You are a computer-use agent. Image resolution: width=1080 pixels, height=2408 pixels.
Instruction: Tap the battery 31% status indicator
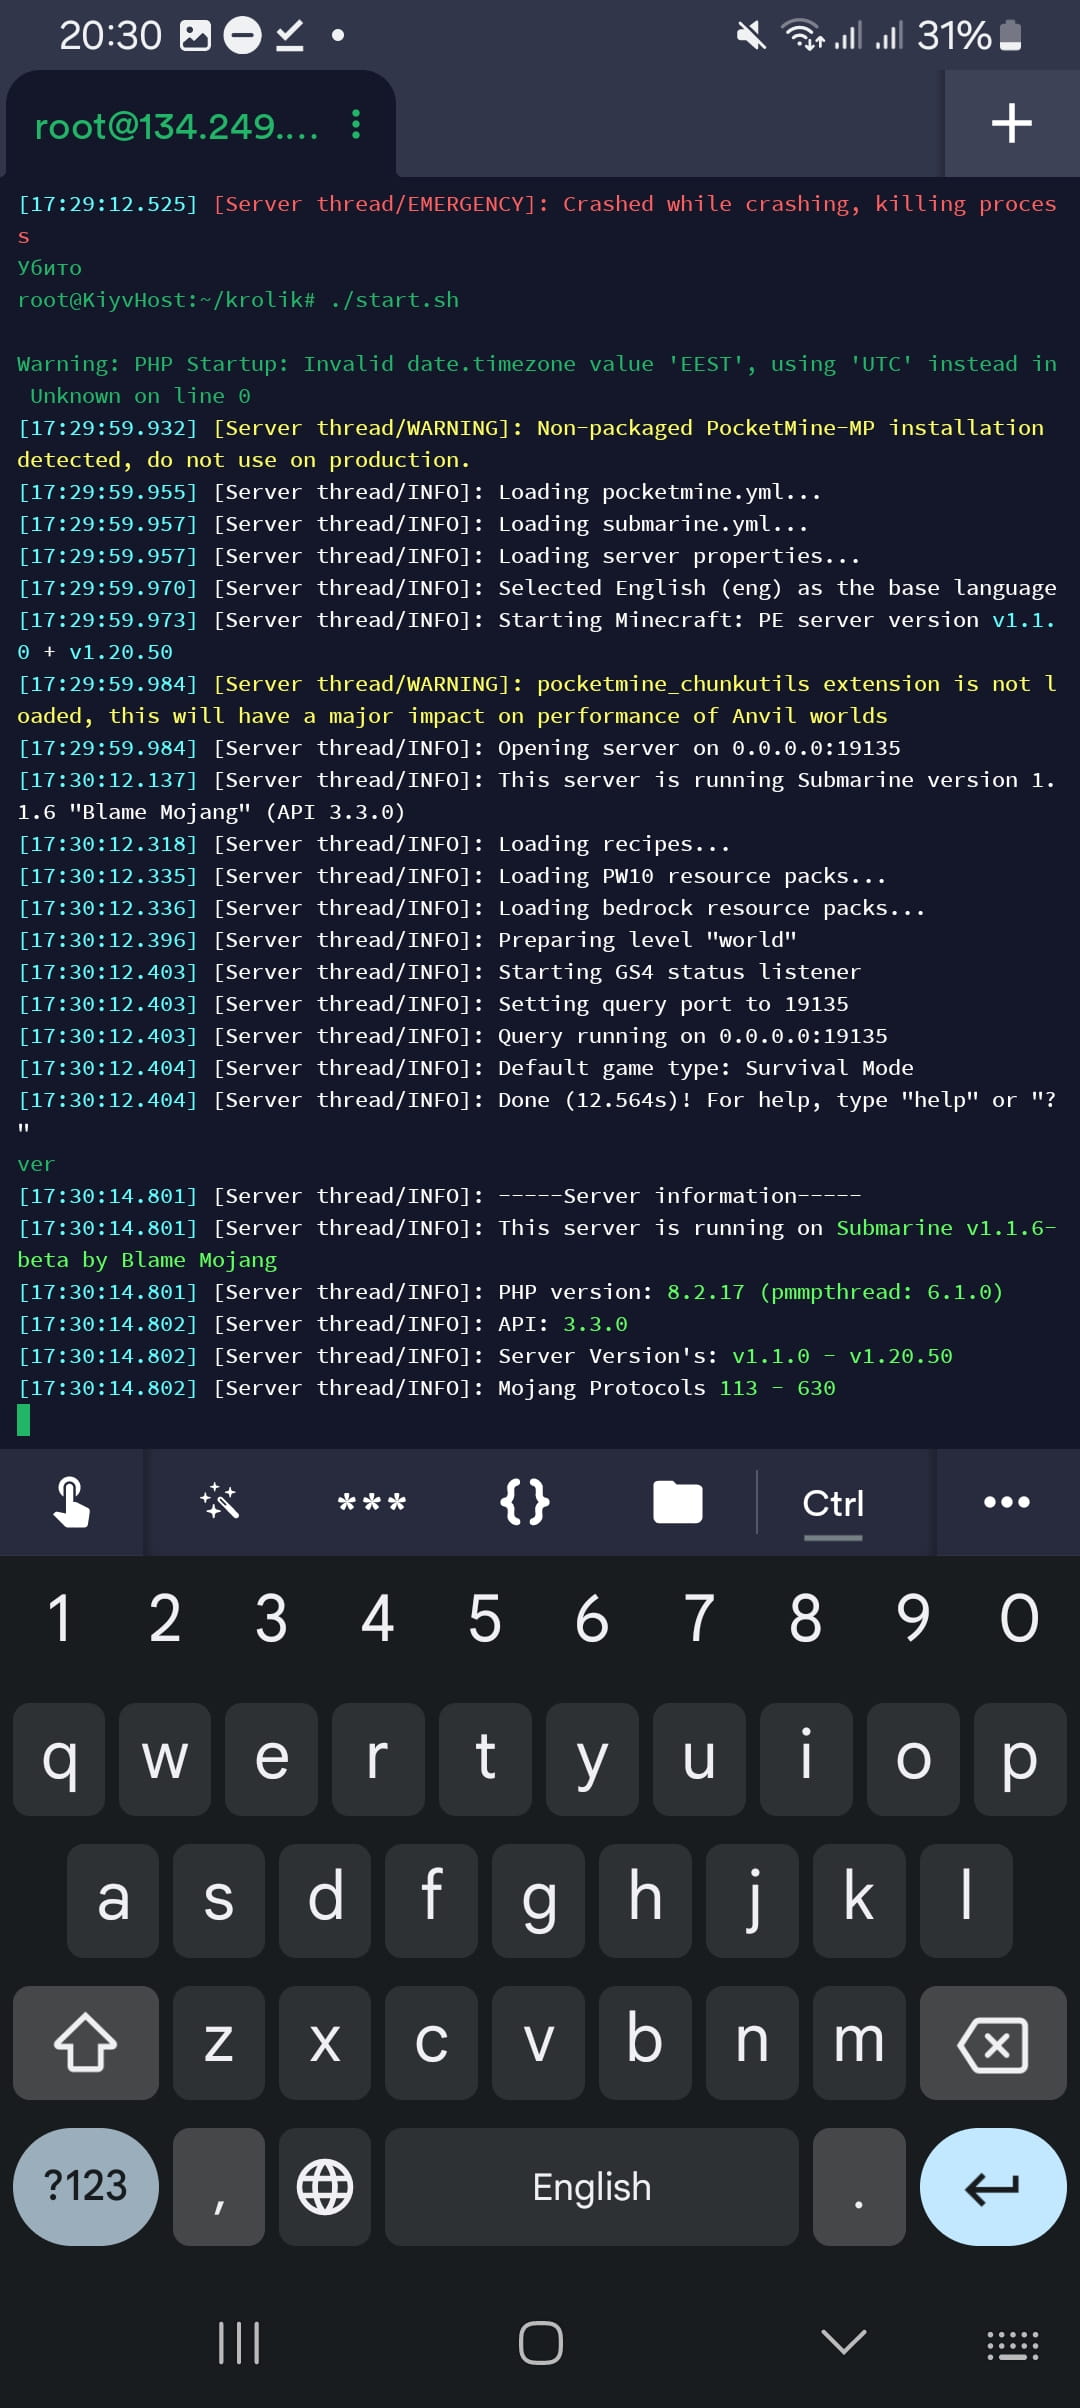click(x=968, y=36)
